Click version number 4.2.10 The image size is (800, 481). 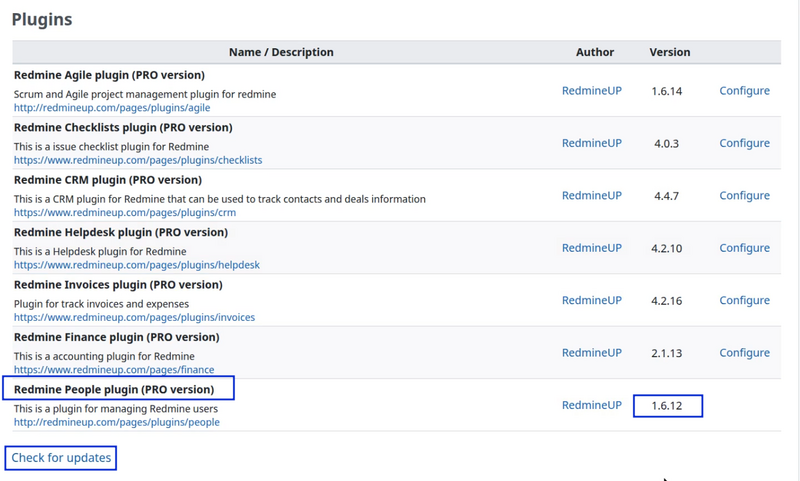667,249
